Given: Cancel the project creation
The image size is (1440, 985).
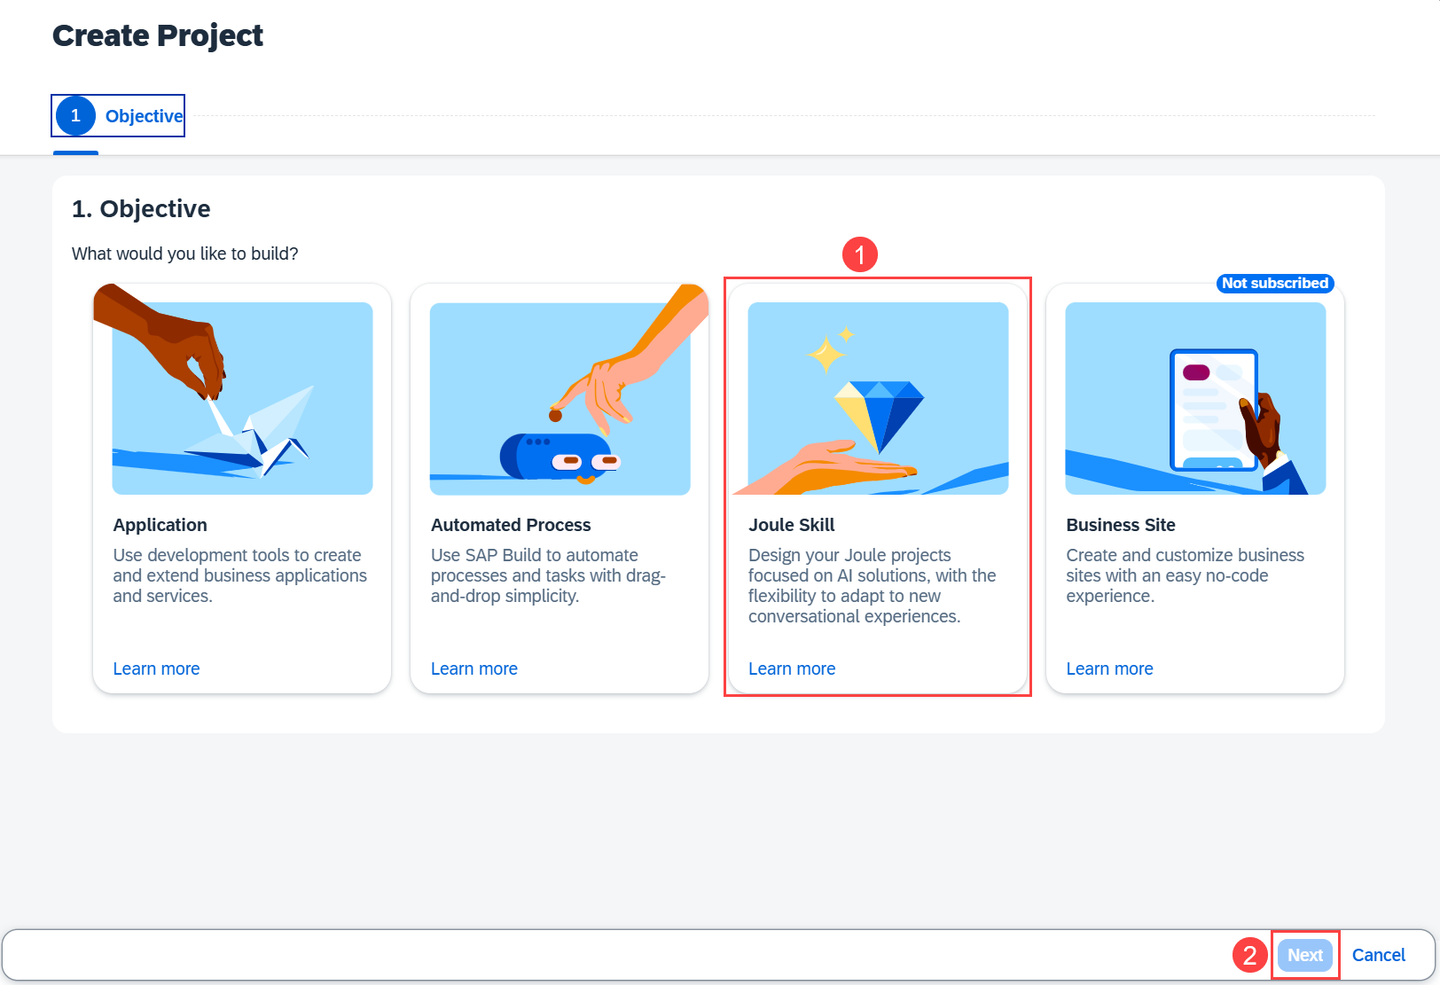Looking at the screenshot, I should [1378, 955].
